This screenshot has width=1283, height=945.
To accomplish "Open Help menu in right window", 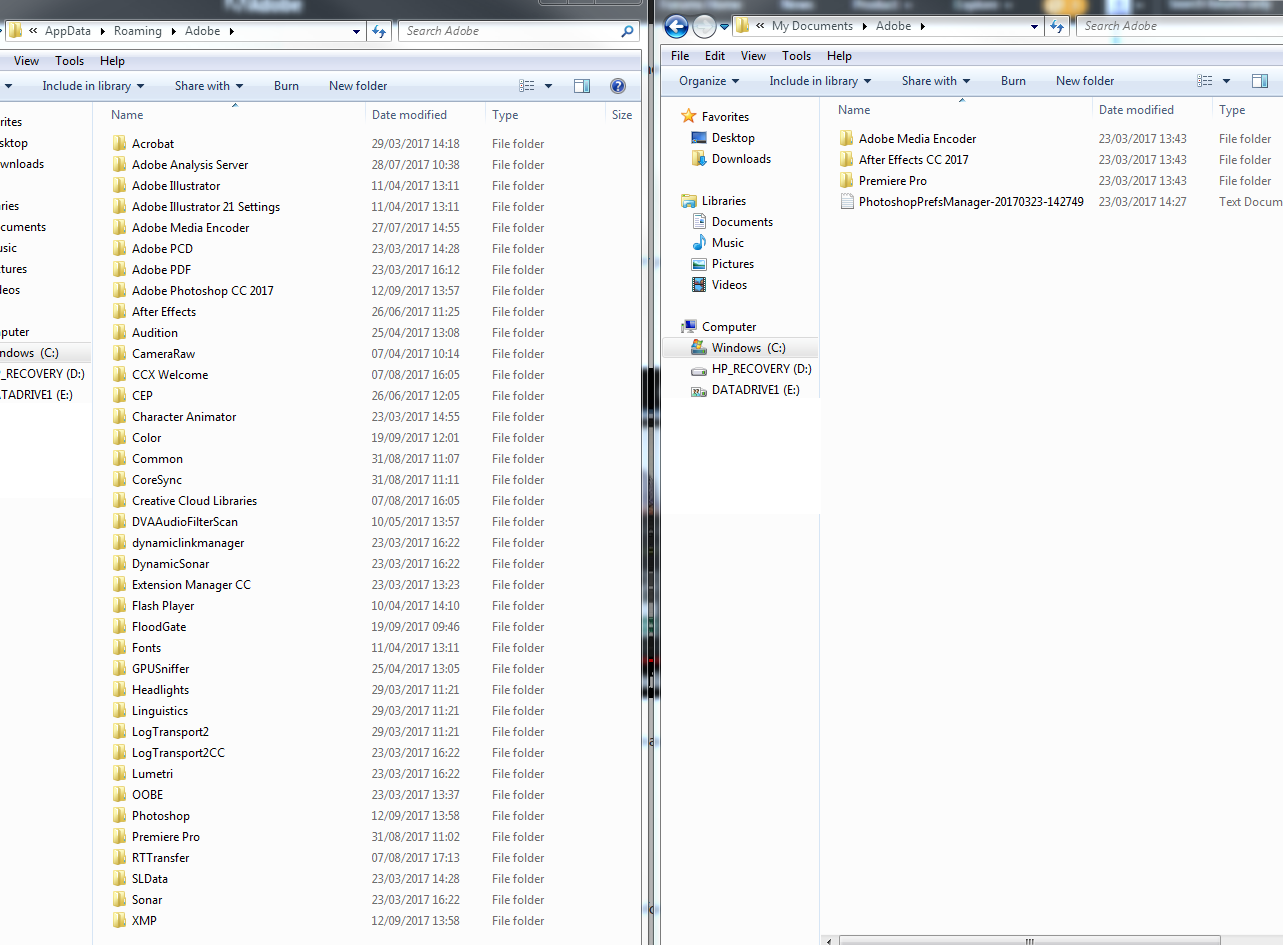I will click(x=840, y=56).
